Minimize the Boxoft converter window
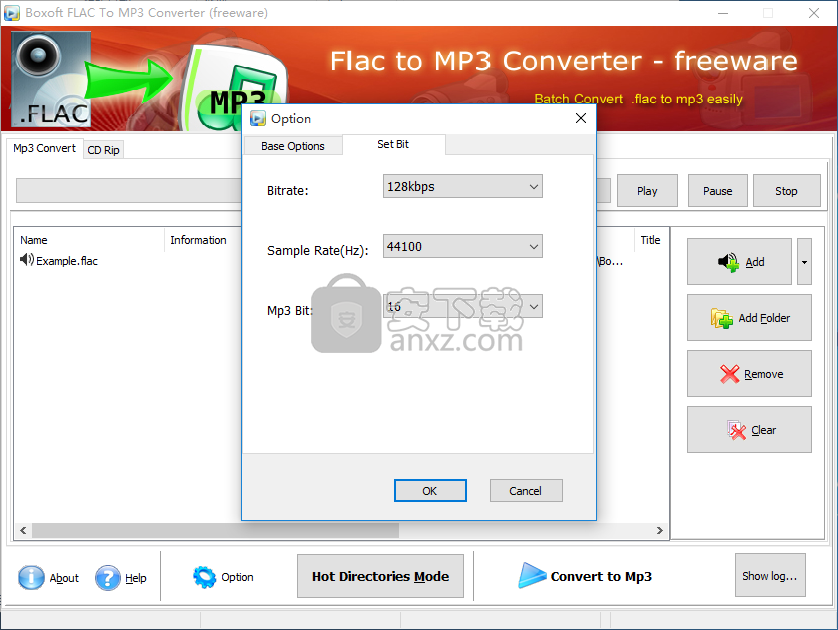 723,13
